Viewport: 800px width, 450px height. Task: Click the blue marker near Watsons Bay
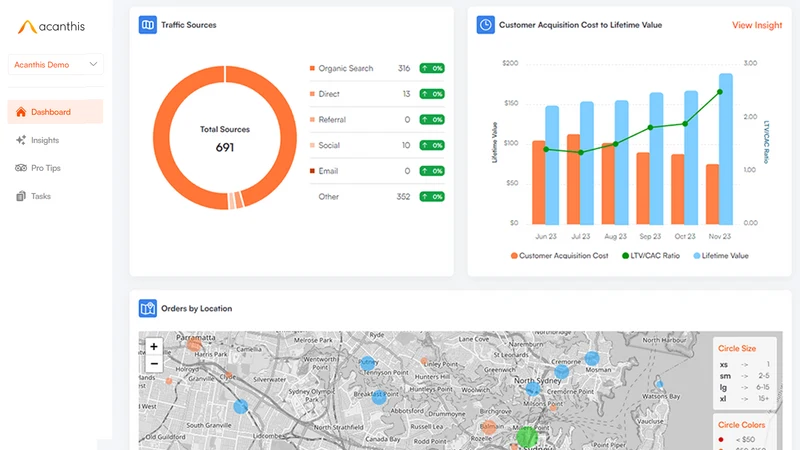(x=659, y=384)
